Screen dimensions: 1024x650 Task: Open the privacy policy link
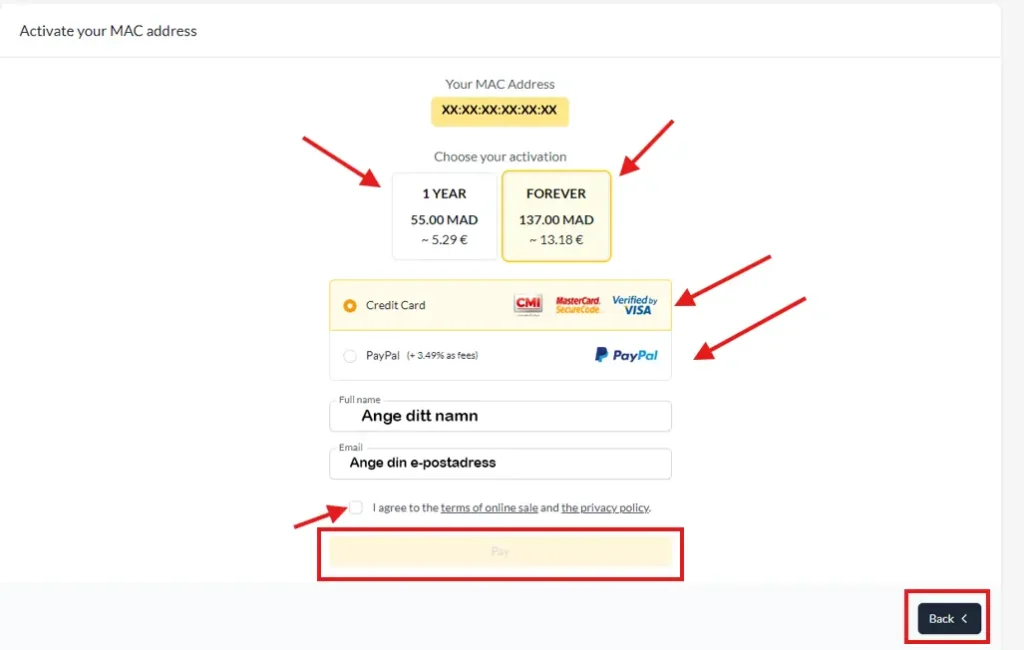[604, 508]
